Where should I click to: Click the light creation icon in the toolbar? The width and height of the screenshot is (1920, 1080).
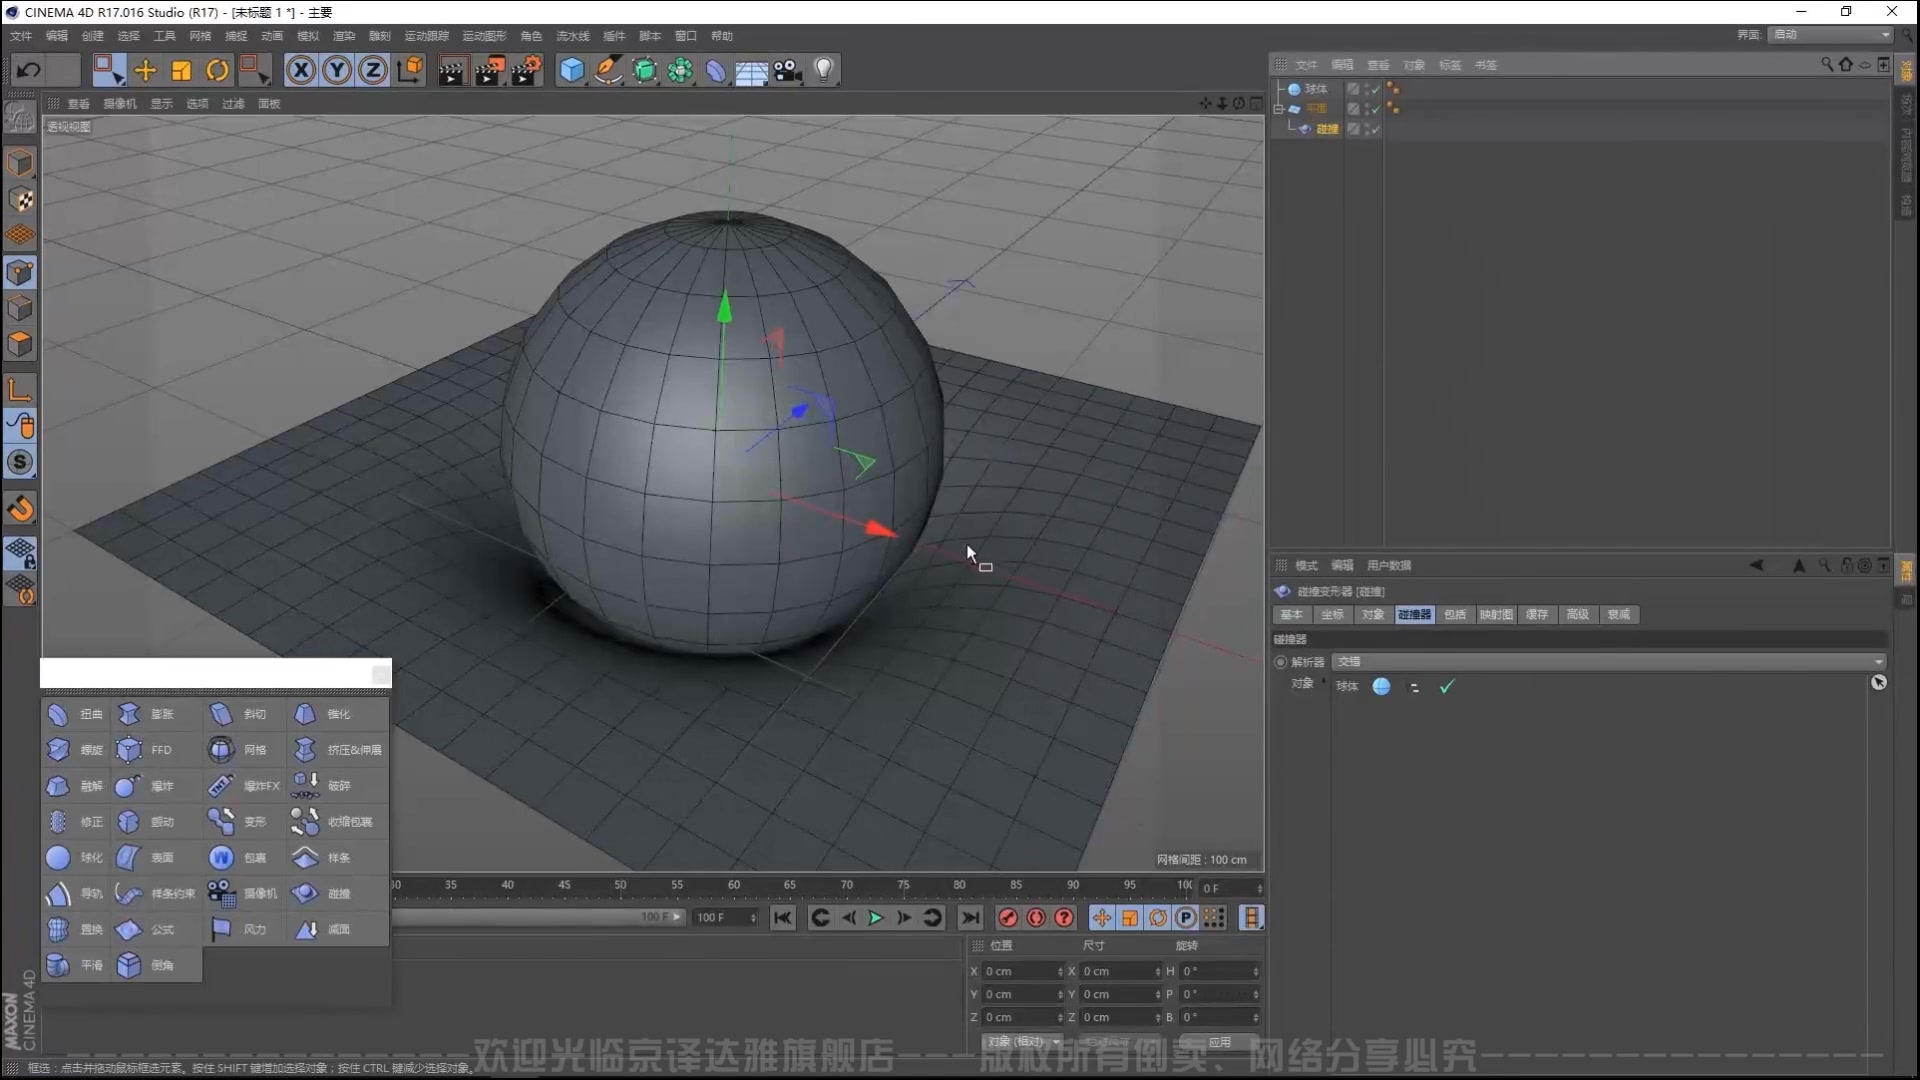822,70
